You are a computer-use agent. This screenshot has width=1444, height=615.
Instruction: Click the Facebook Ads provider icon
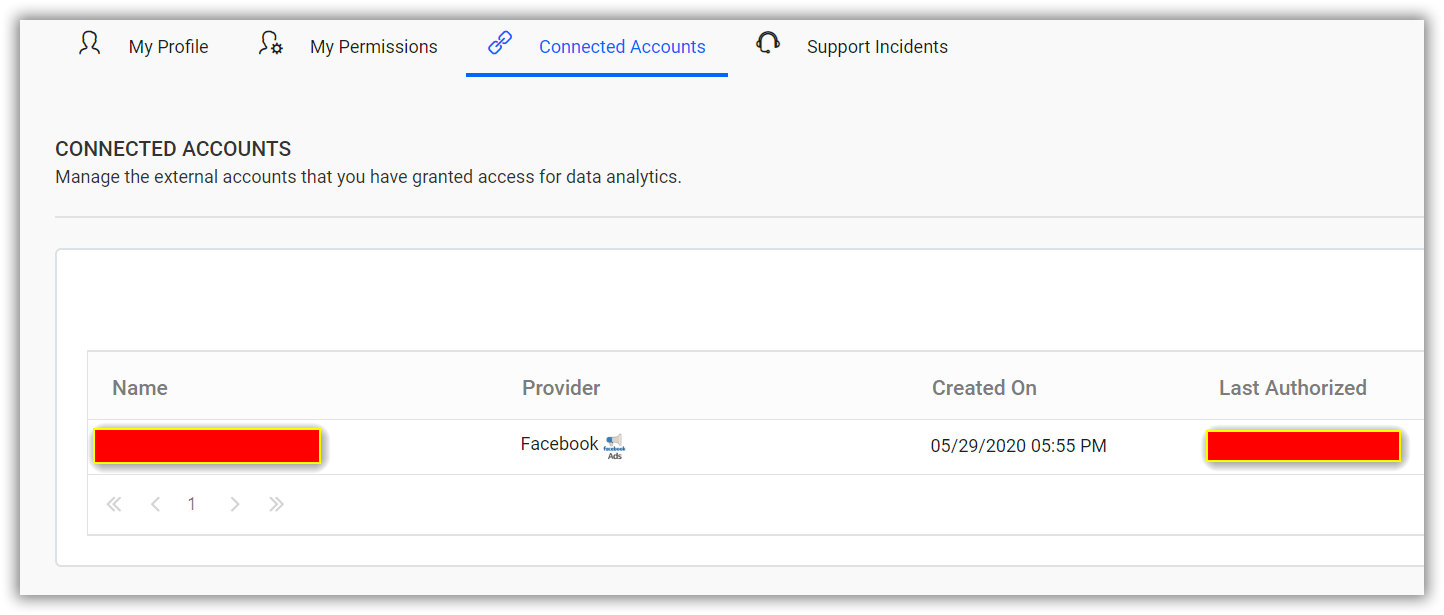[x=614, y=446]
